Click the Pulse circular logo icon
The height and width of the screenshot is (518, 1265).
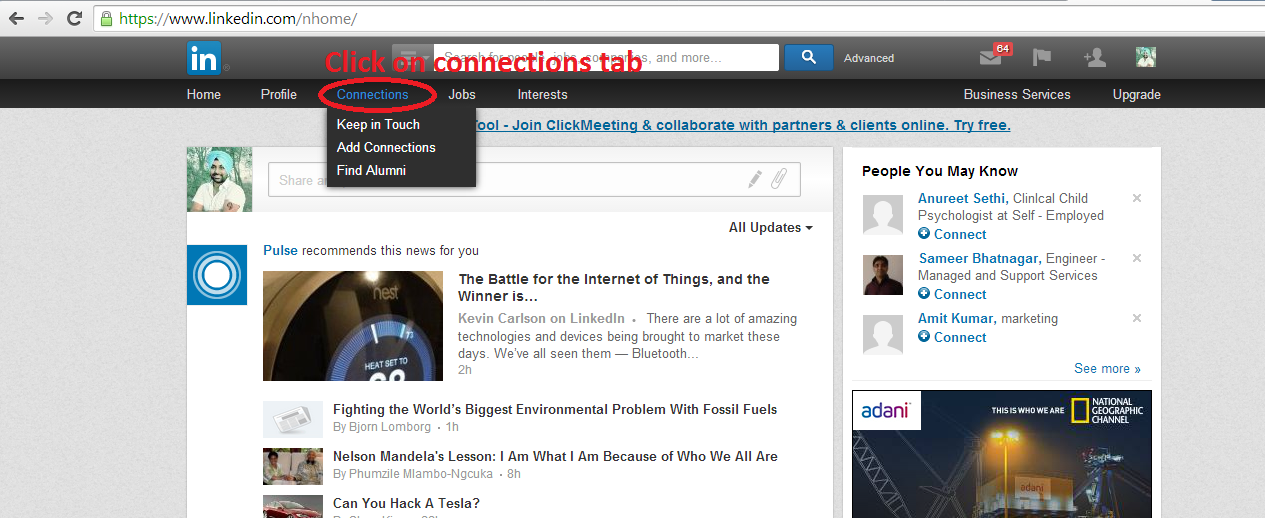click(217, 274)
